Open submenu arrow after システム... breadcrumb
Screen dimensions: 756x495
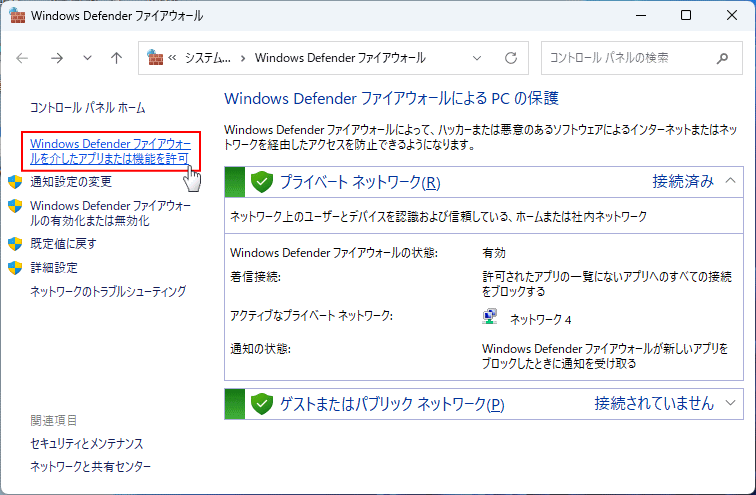(243, 58)
